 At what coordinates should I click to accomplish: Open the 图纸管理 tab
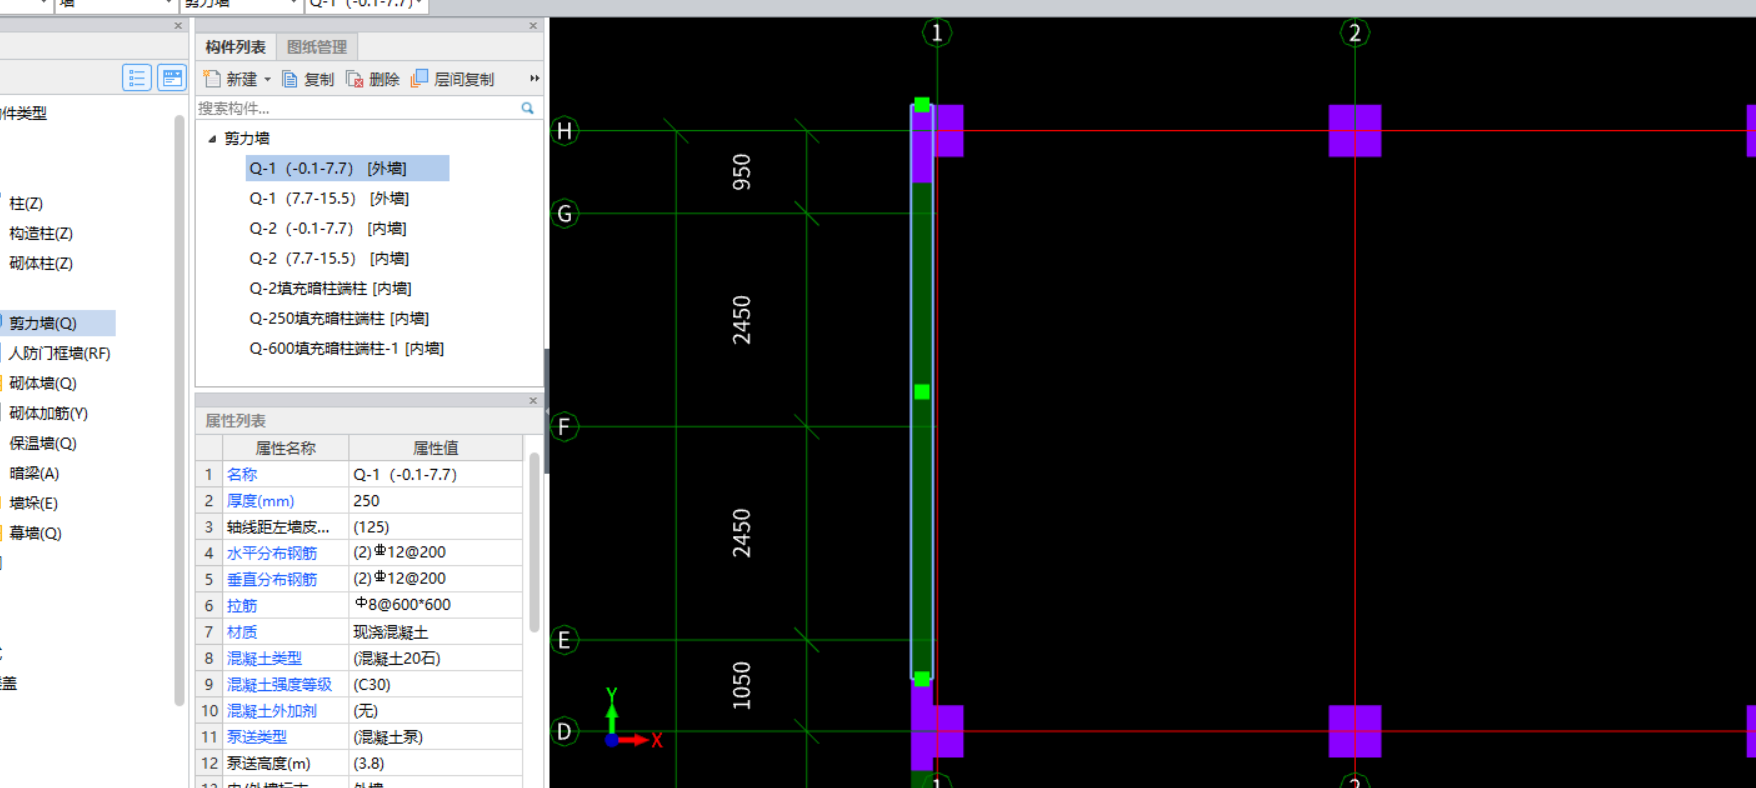[x=317, y=47]
